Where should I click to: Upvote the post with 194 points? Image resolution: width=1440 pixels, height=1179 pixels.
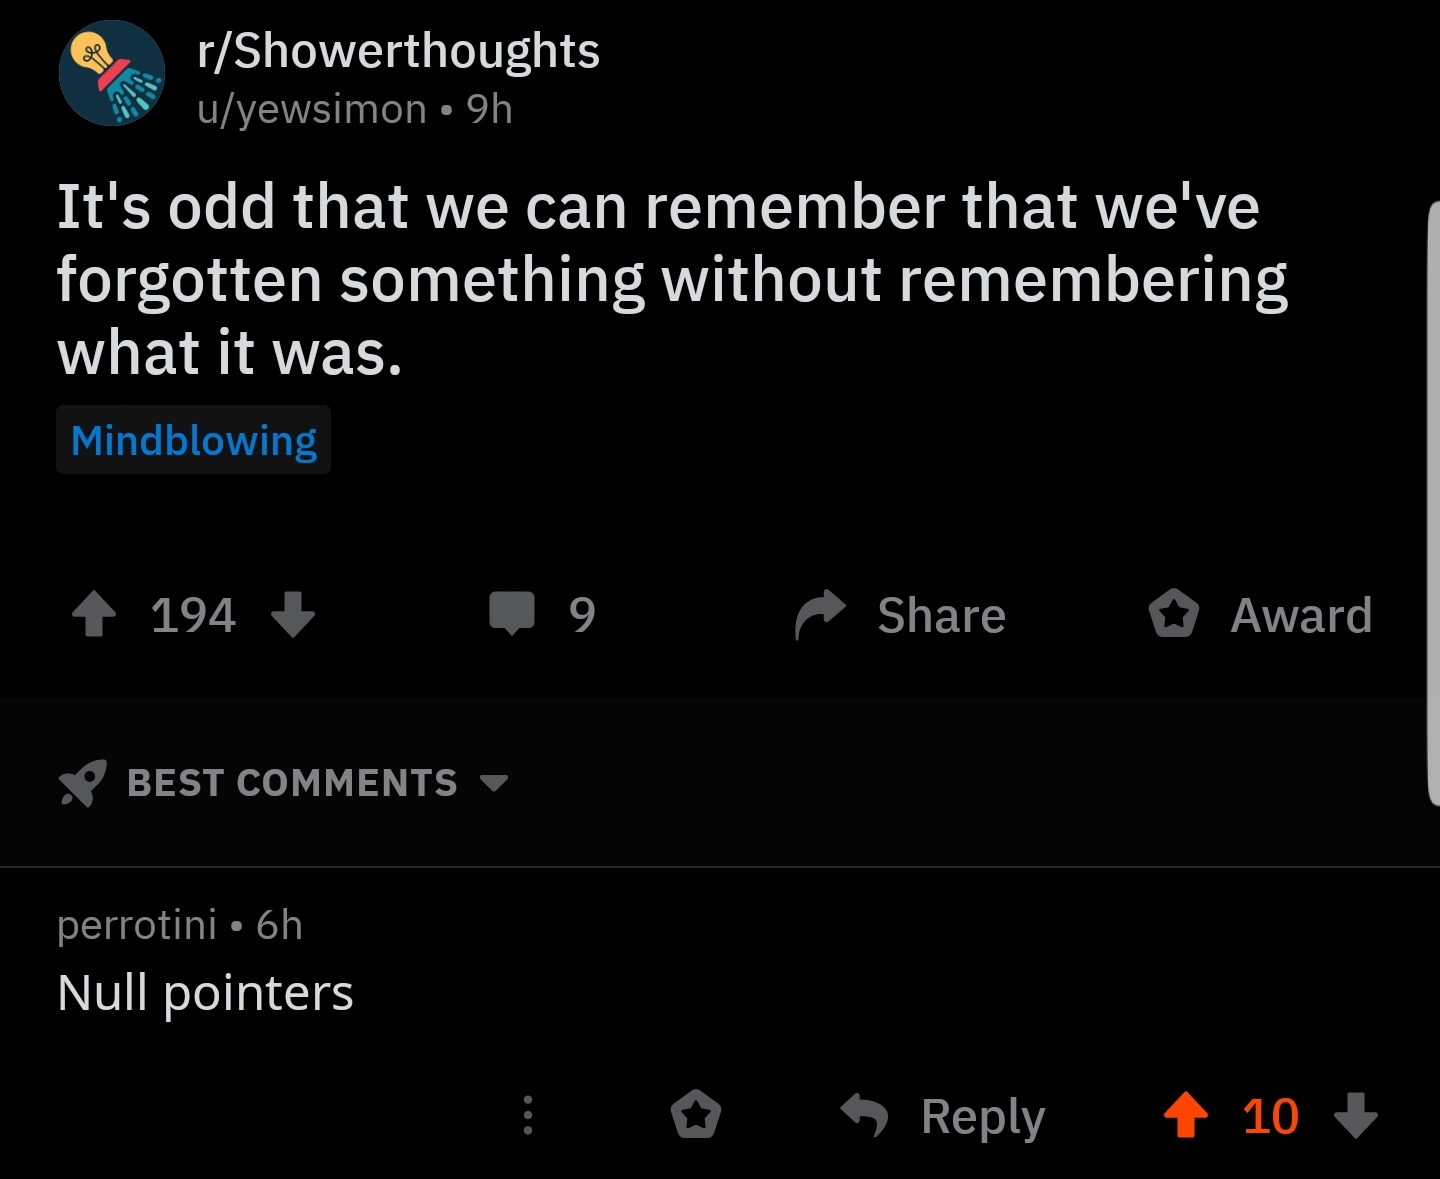click(95, 614)
